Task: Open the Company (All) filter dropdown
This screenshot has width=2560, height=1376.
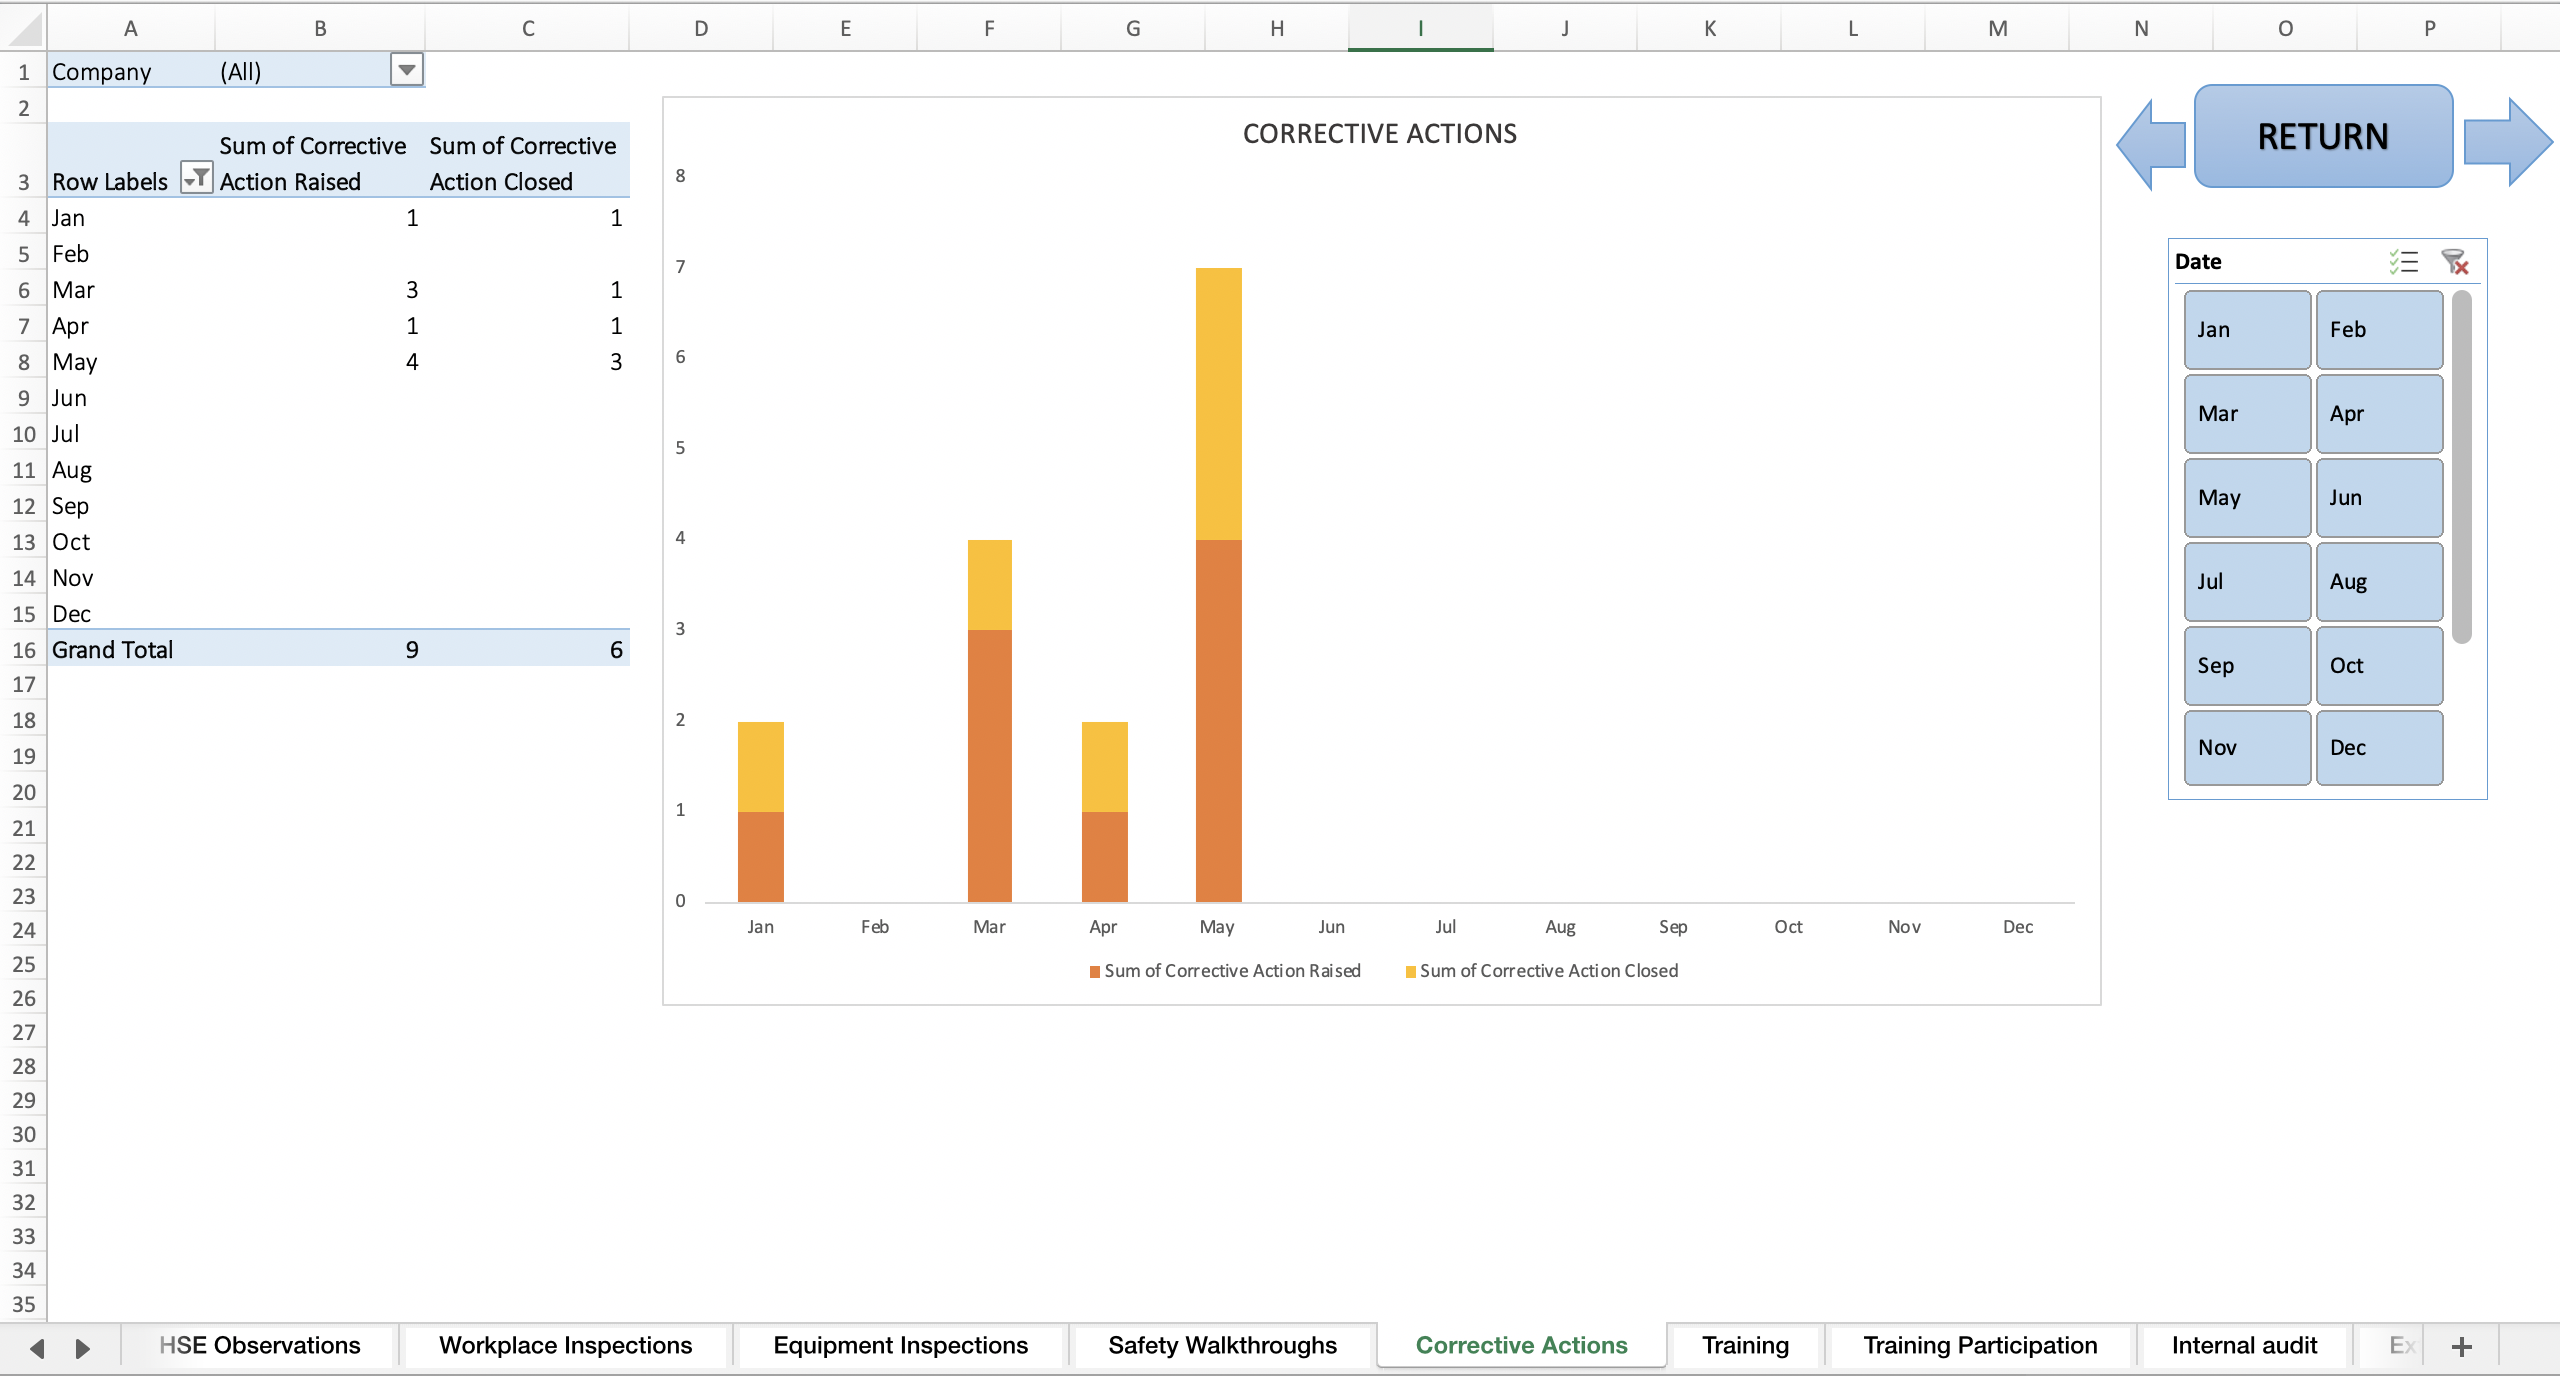Action: tap(407, 70)
